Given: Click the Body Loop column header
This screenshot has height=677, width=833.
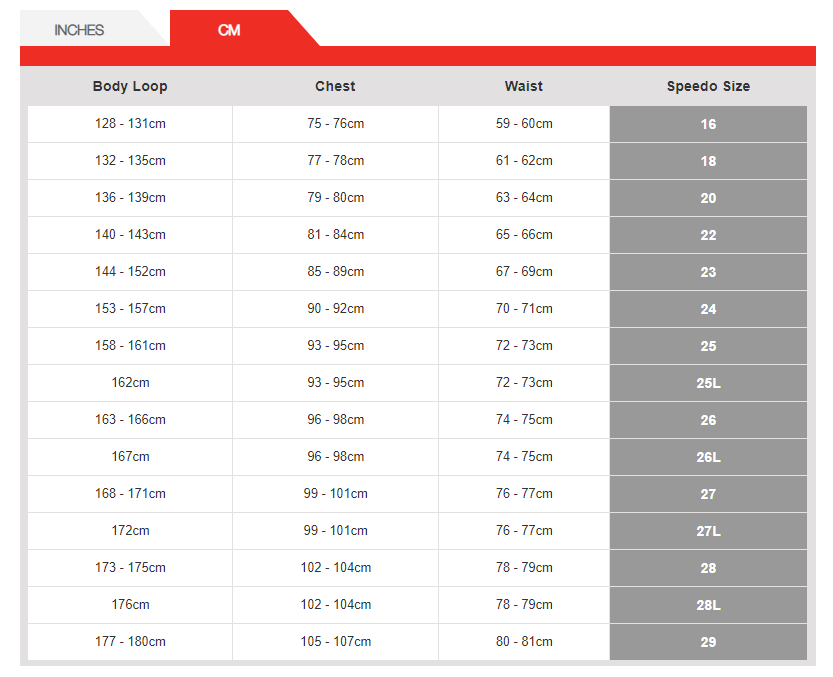Looking at the screenshot, I should [130, 86].
